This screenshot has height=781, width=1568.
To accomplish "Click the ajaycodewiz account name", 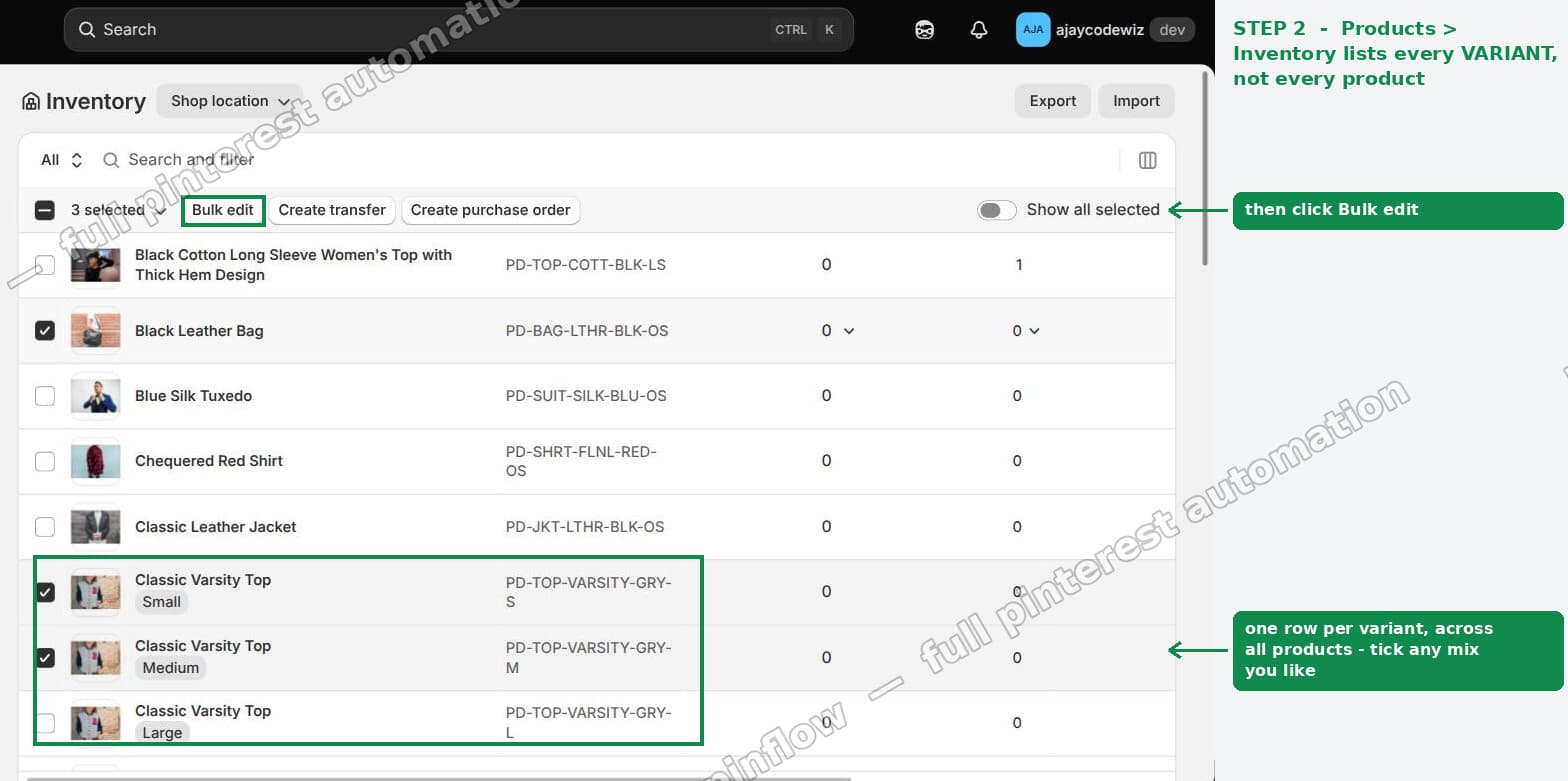I will 1100,30.
